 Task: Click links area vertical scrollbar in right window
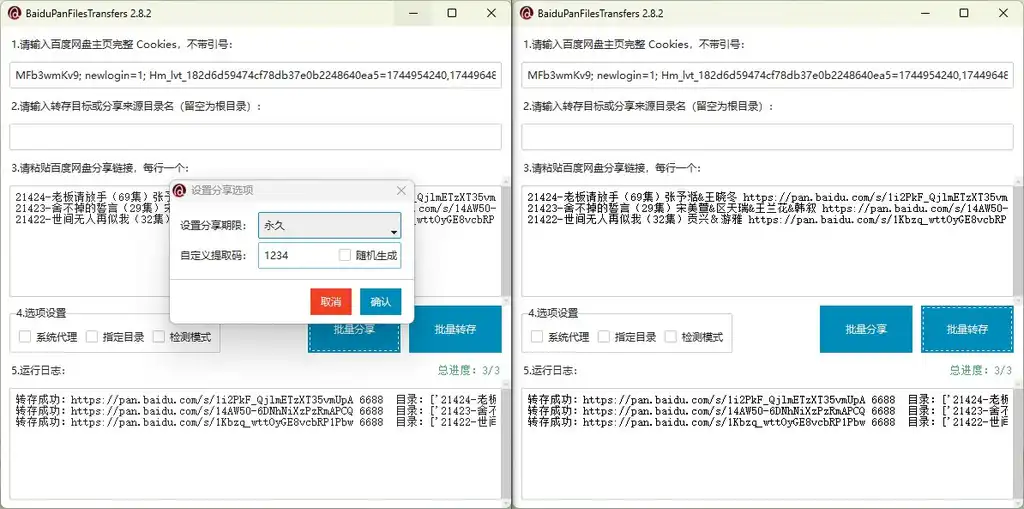tap(1017, 240)
